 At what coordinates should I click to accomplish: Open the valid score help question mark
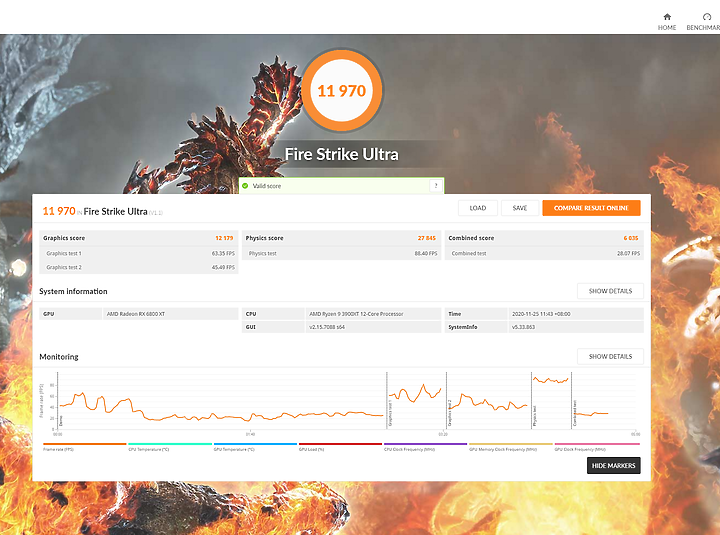[436, 186]
